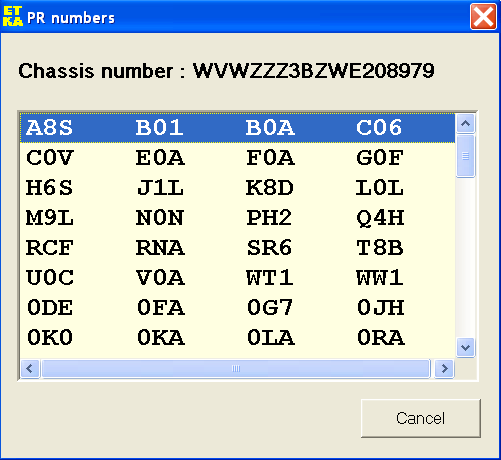Click the vertical scrollbar down arrow
The height and width of the screenshot is (460, 501).
(x=465, y=348)
